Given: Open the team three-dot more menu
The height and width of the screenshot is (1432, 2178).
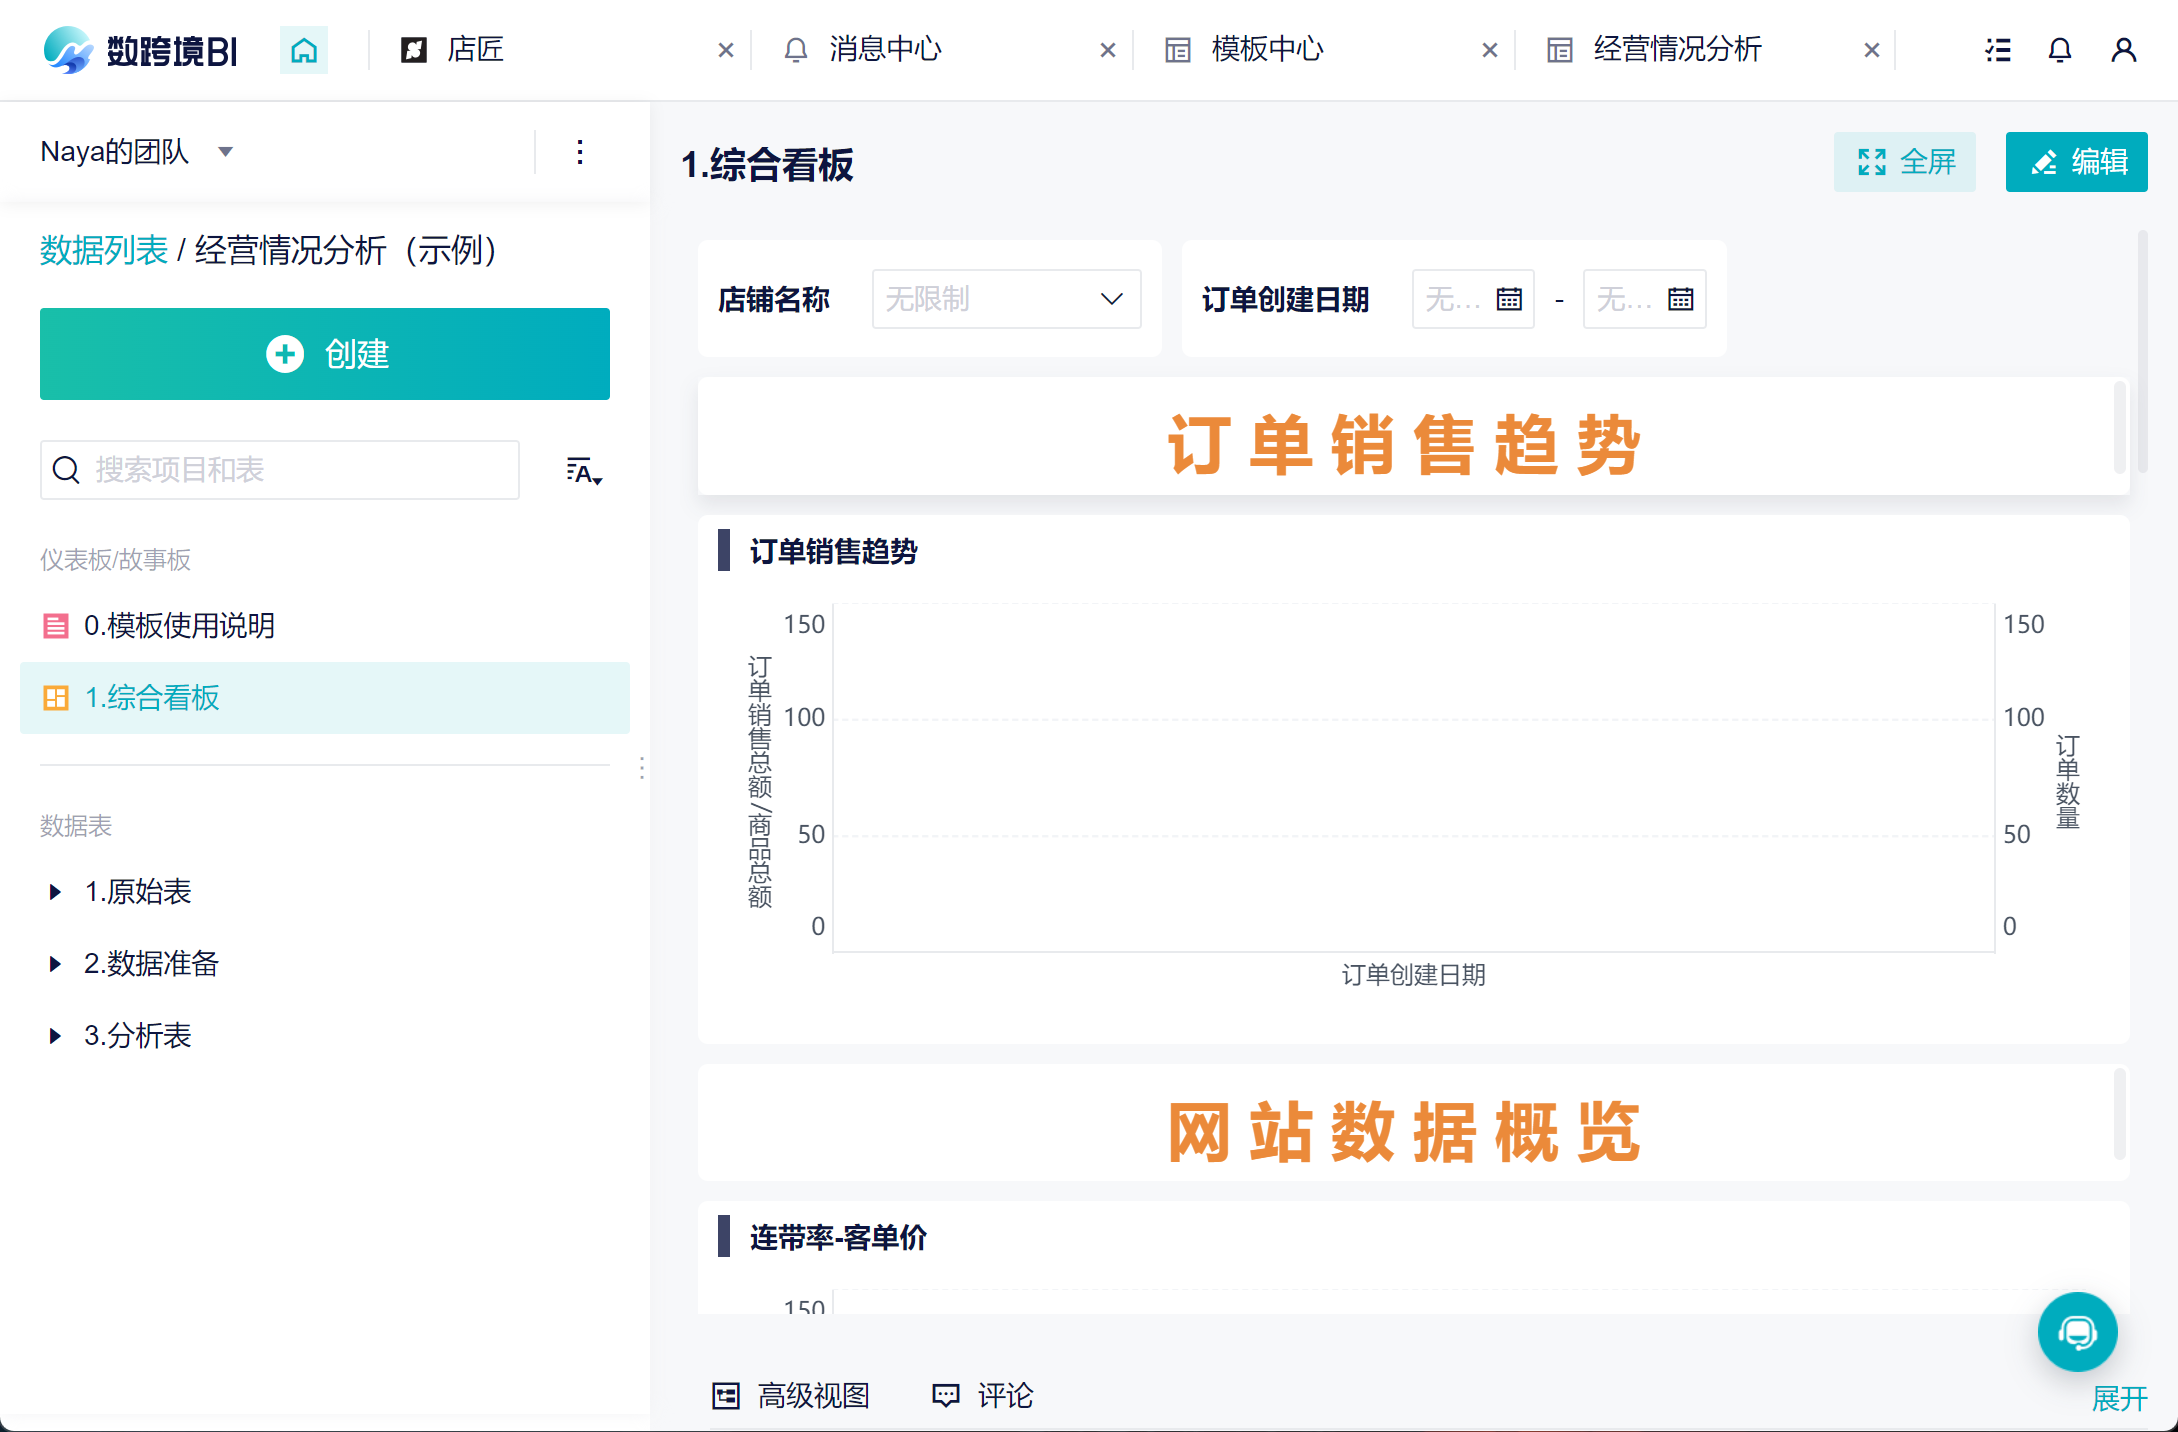Looking at the screenshot, I should tap(580, 152).
